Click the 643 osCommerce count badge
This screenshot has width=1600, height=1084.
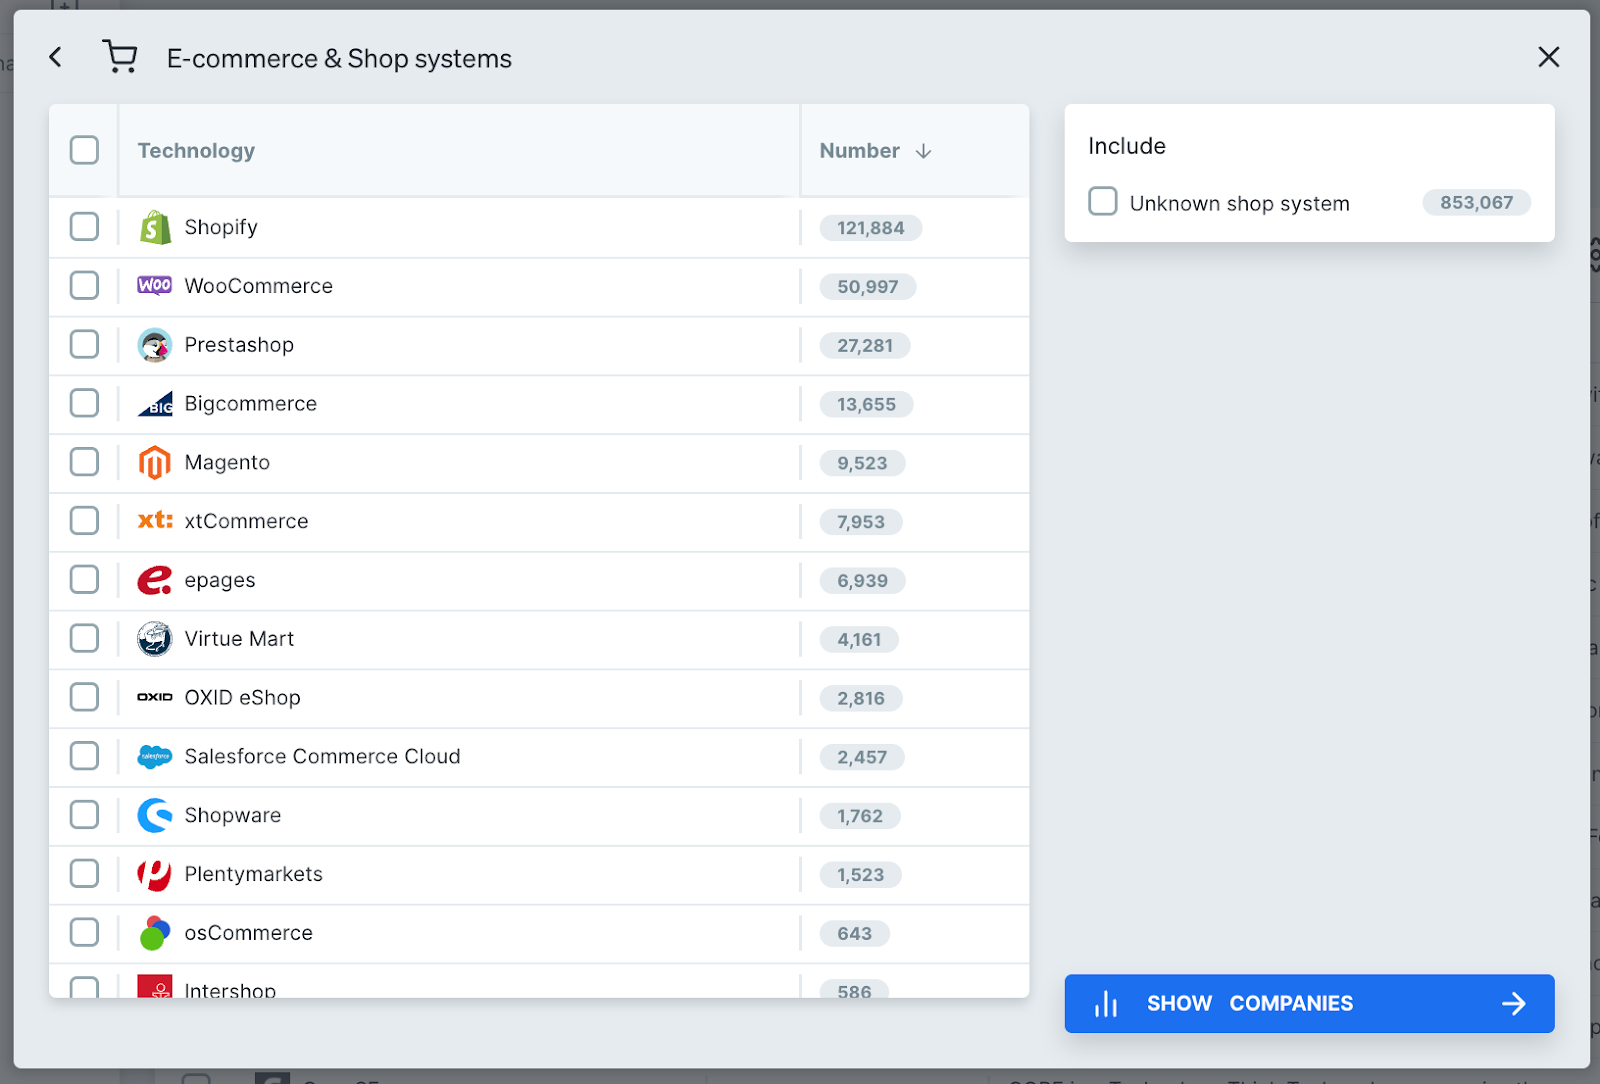click(x=855, y=934)
